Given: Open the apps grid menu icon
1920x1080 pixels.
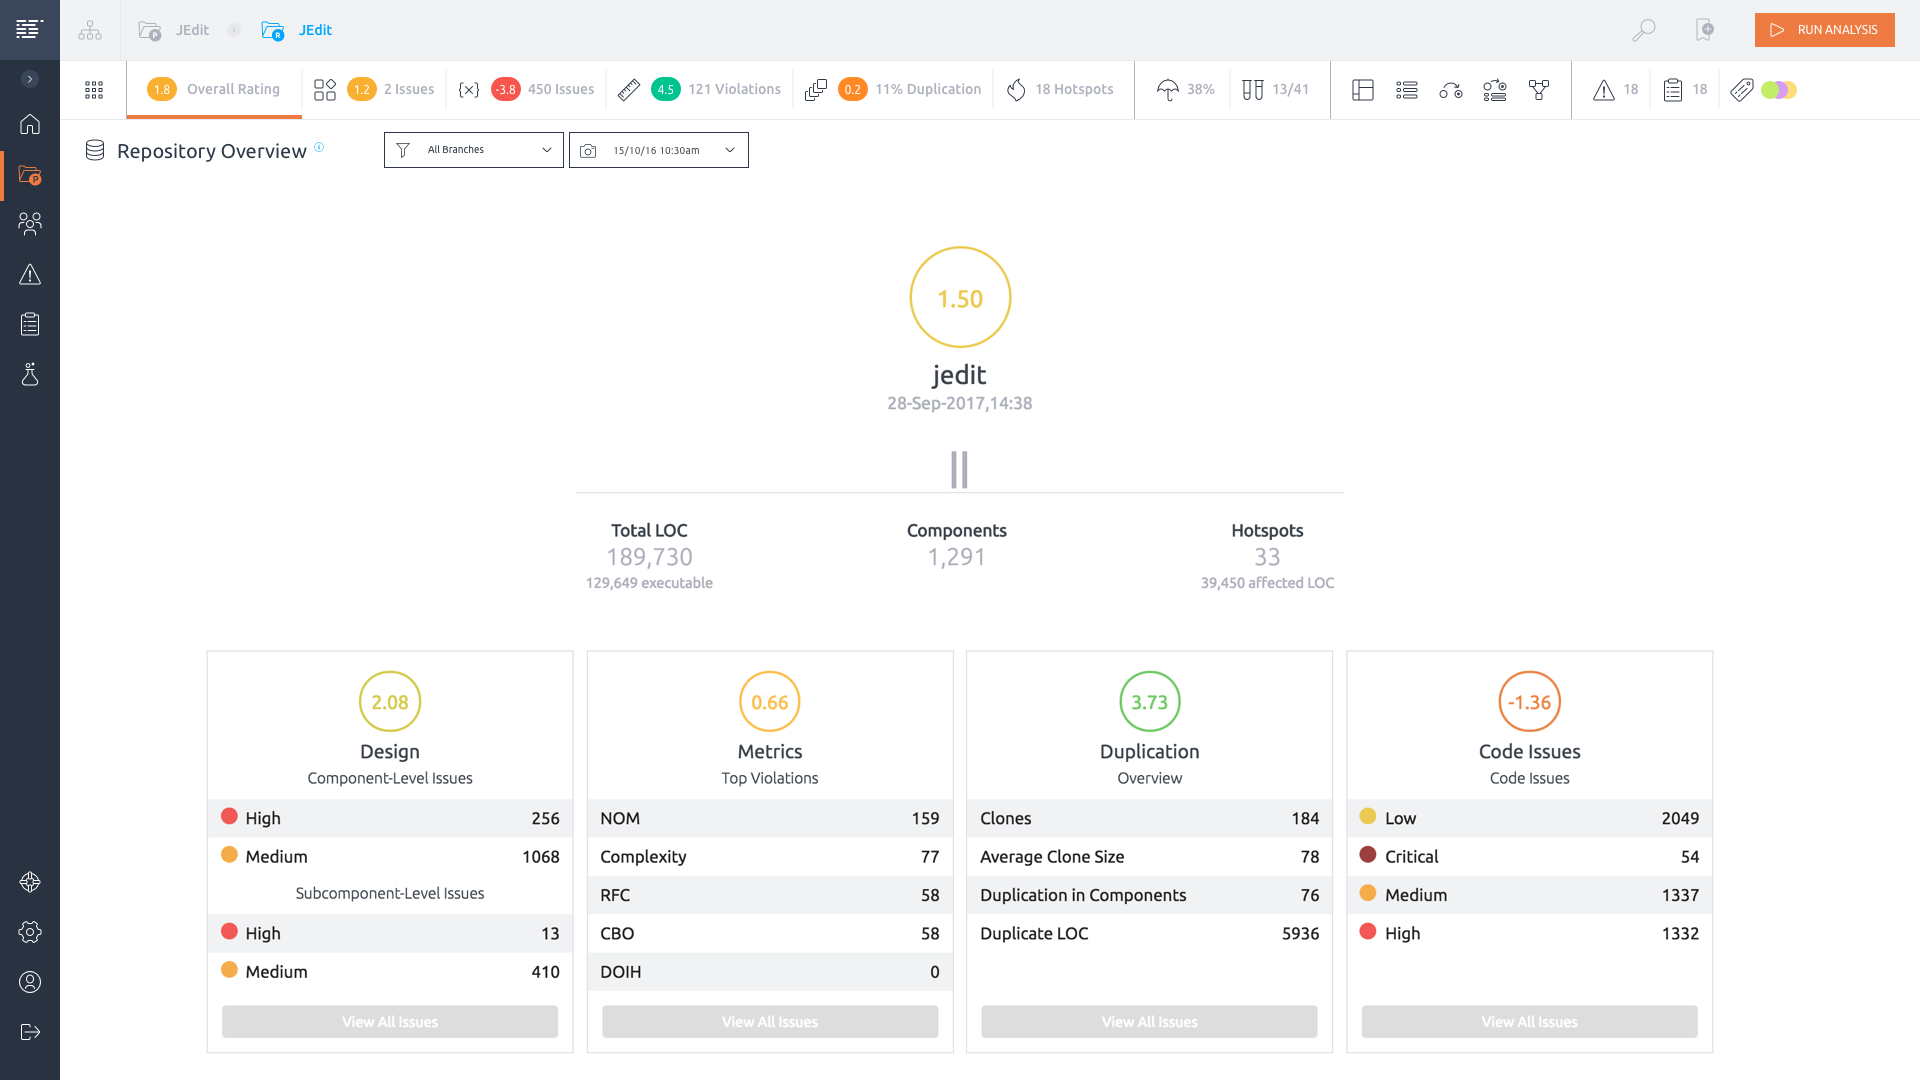Looking at the screenshot, I should (94, 90).
